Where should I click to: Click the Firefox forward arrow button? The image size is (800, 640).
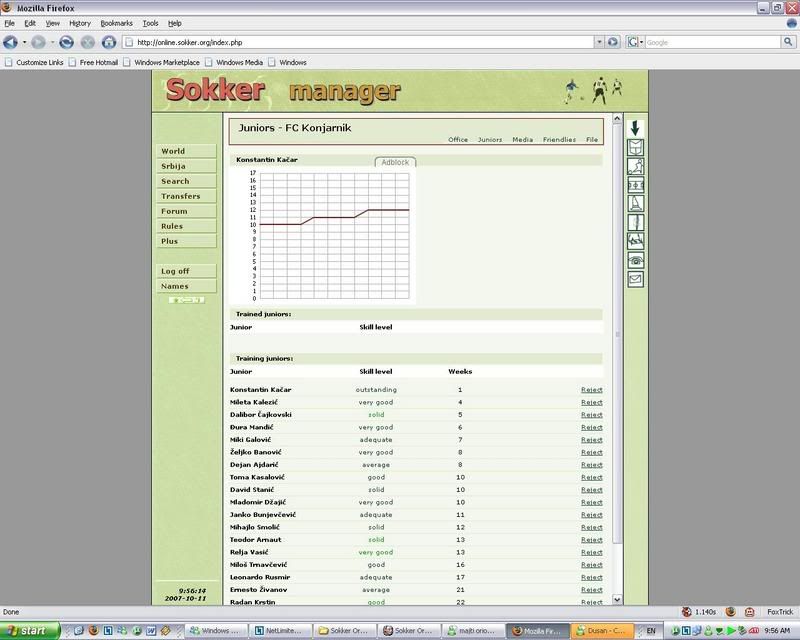38,42
